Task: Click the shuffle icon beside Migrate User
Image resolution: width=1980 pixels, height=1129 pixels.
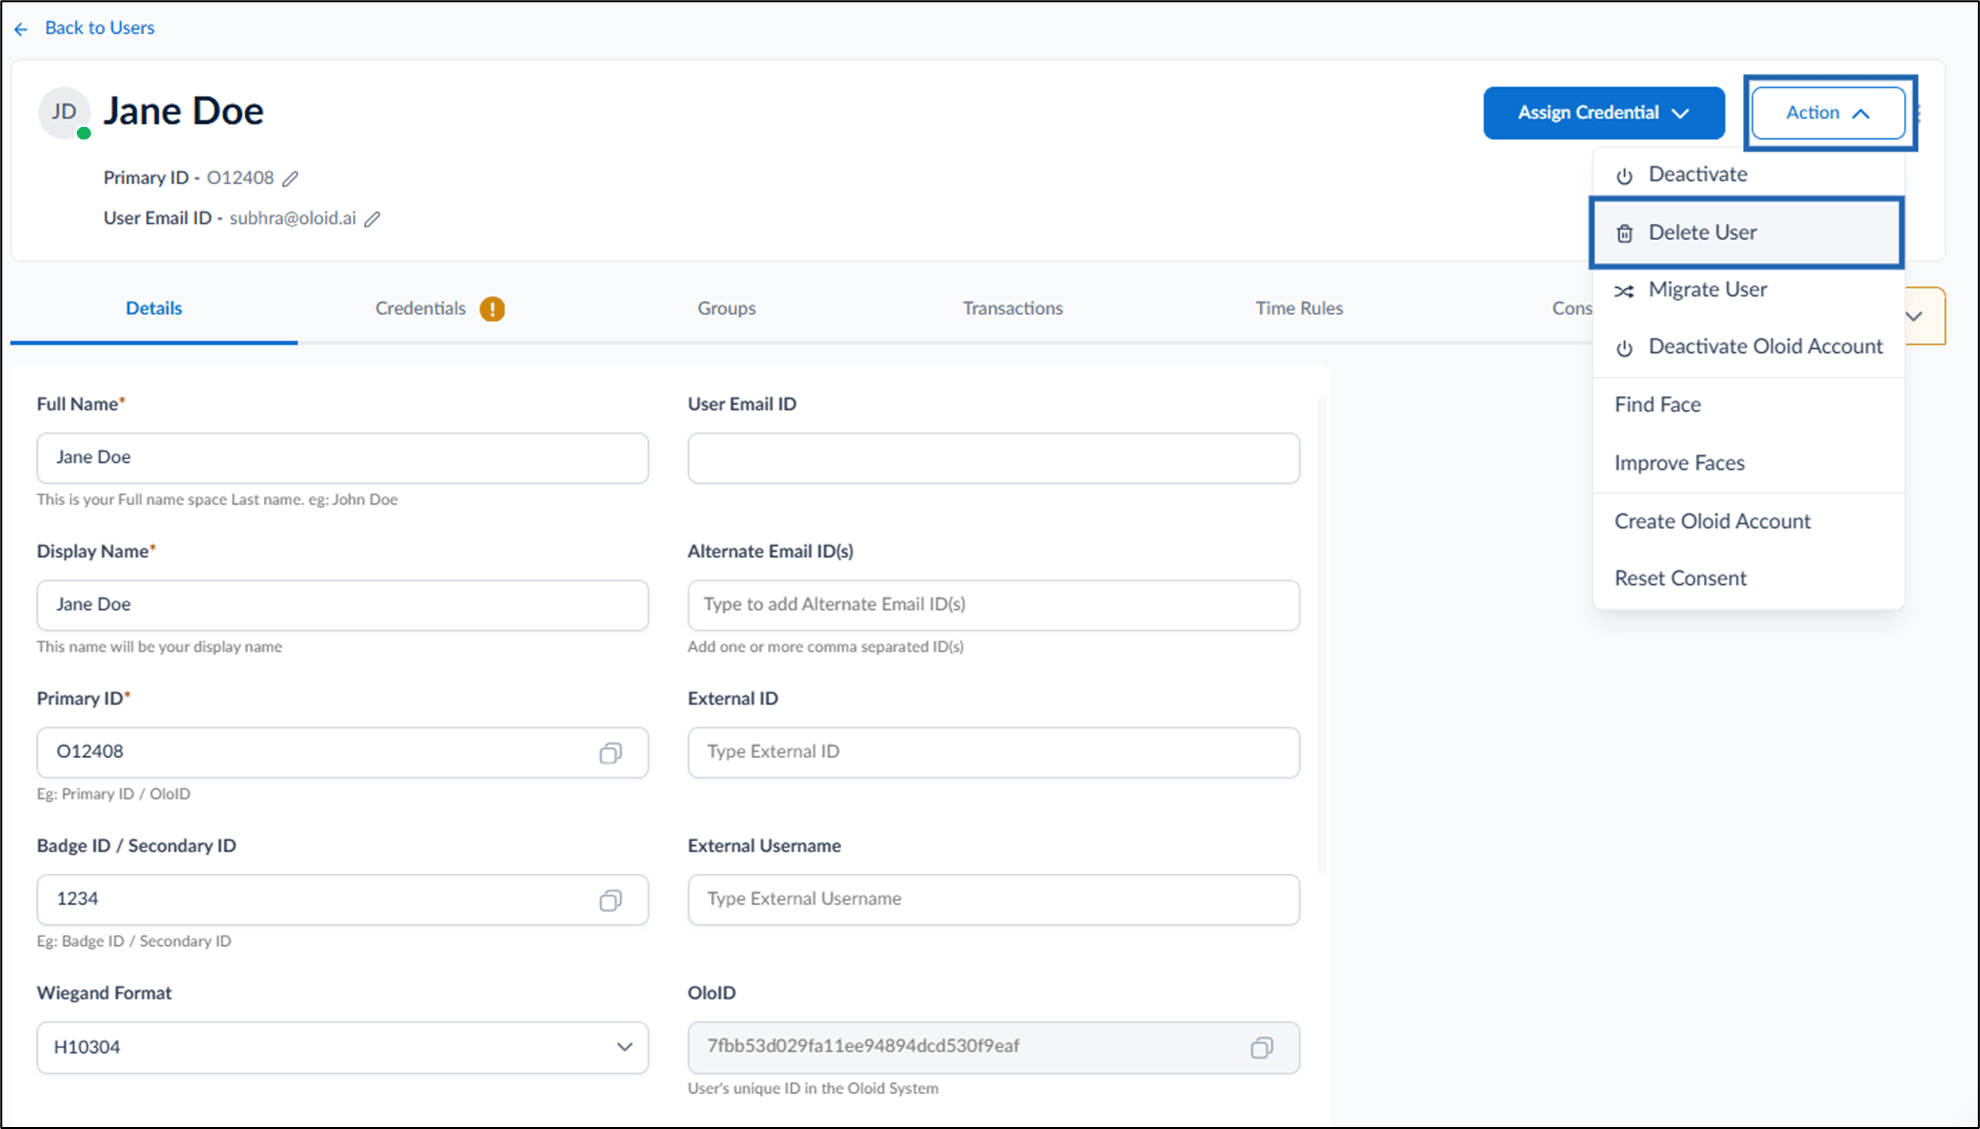Action: 1624,291
